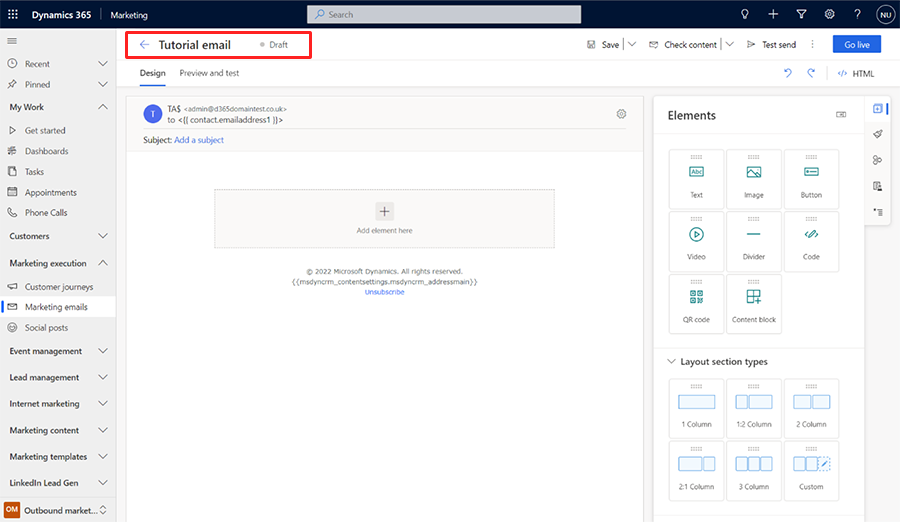900x522 pixels.
Task: Open the bottom list-style right-rail icon
Action: [878, 212]
